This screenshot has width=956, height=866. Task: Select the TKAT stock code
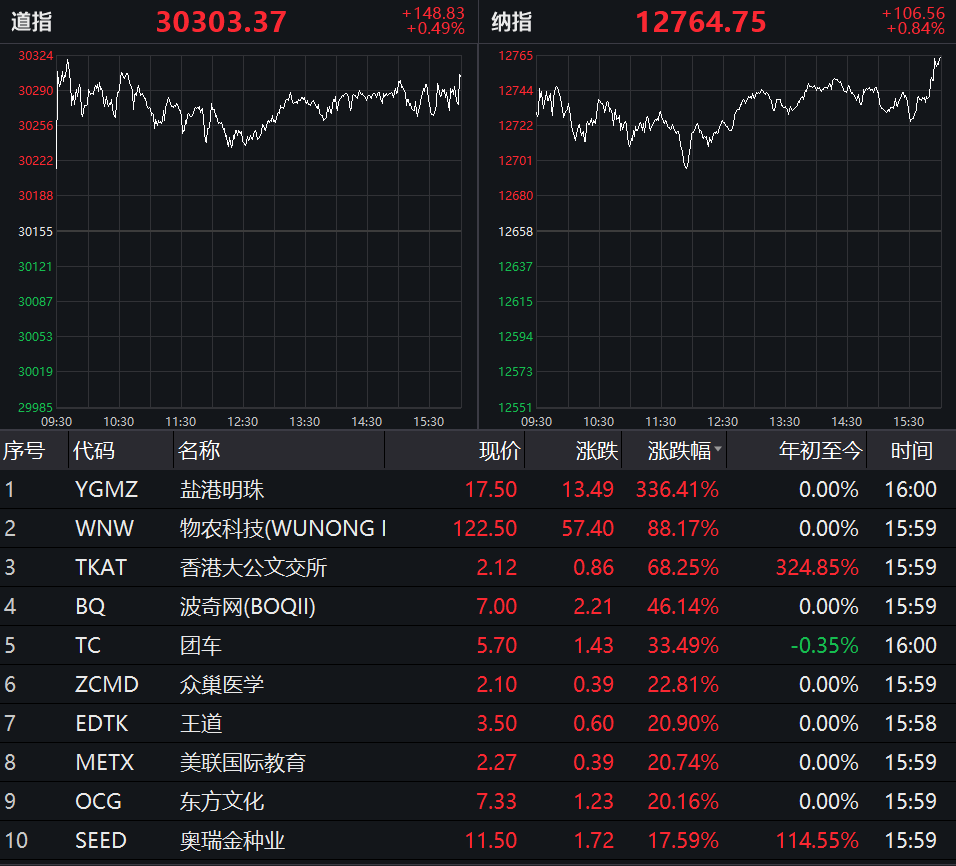tap(101, 568)
